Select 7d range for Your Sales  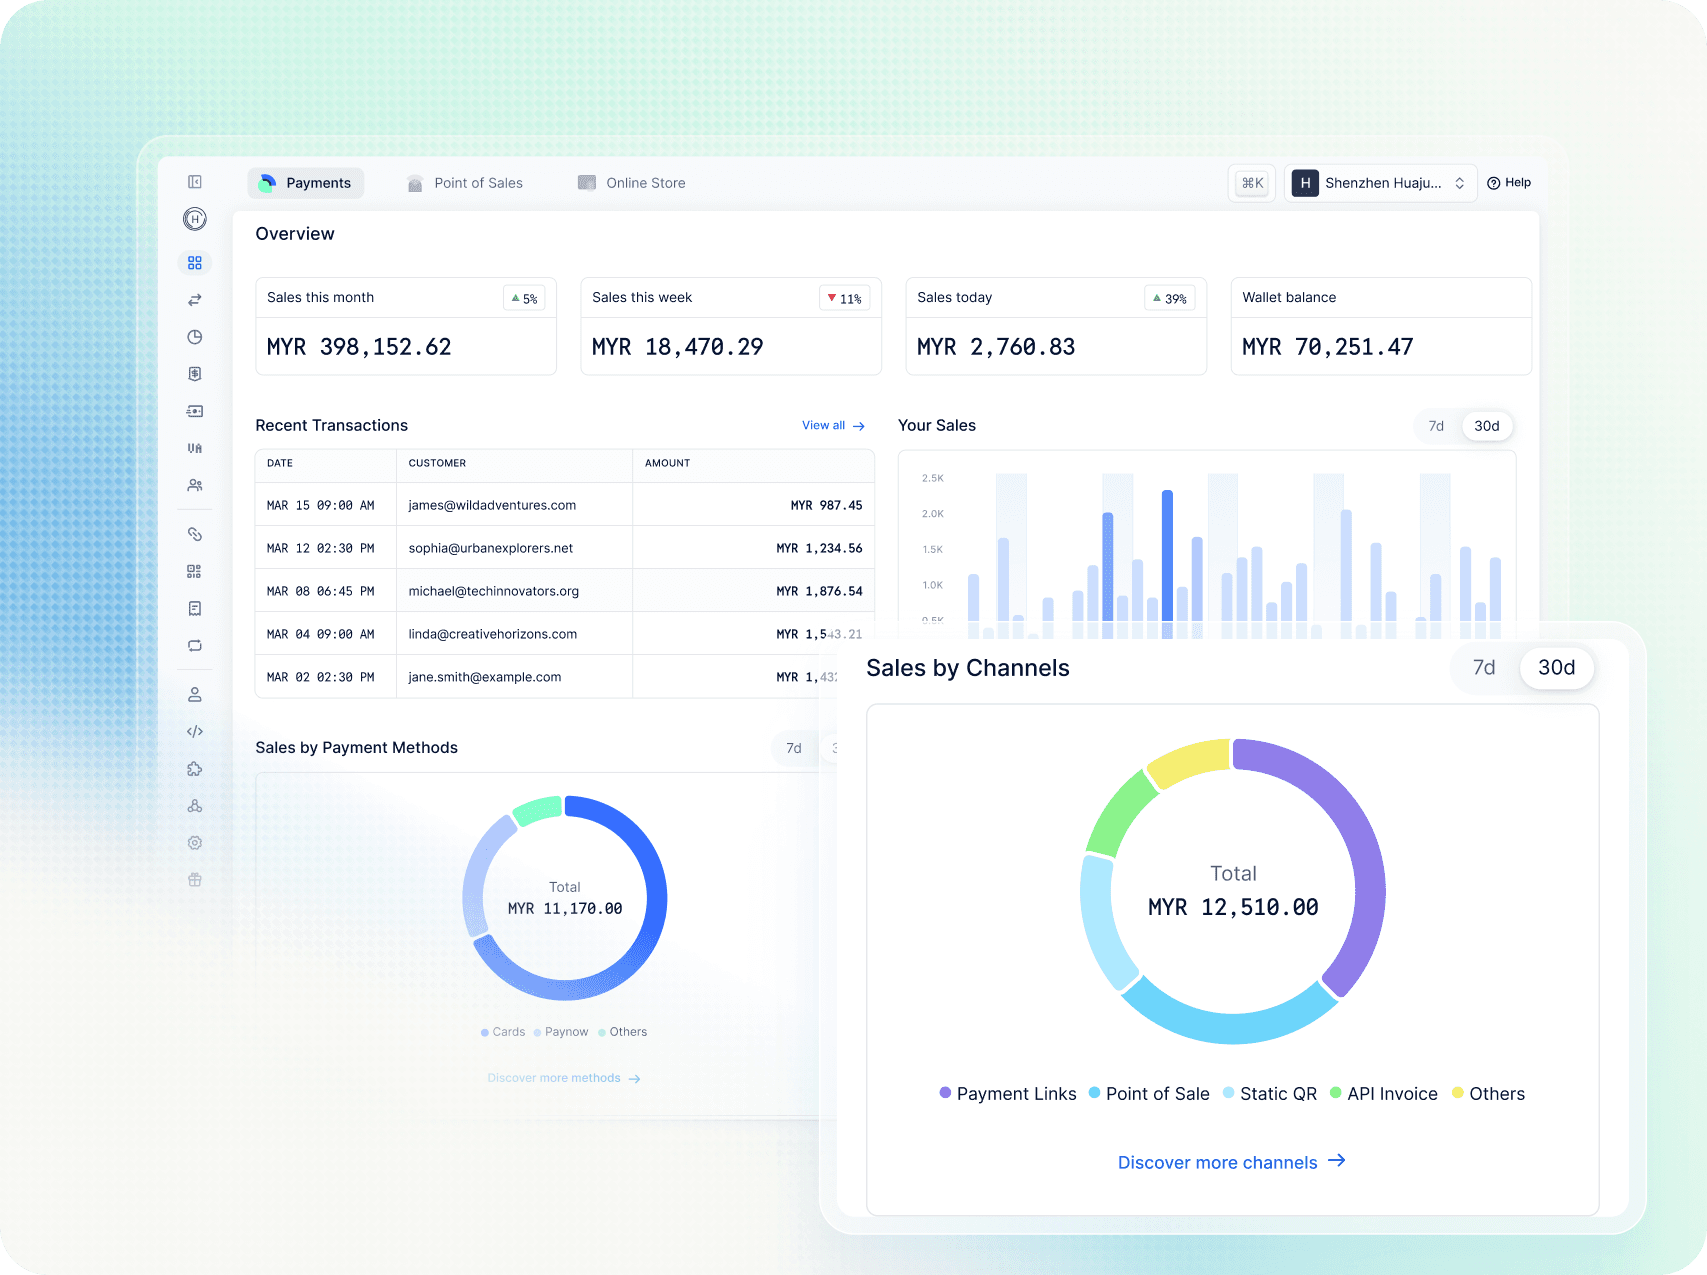1436,426
